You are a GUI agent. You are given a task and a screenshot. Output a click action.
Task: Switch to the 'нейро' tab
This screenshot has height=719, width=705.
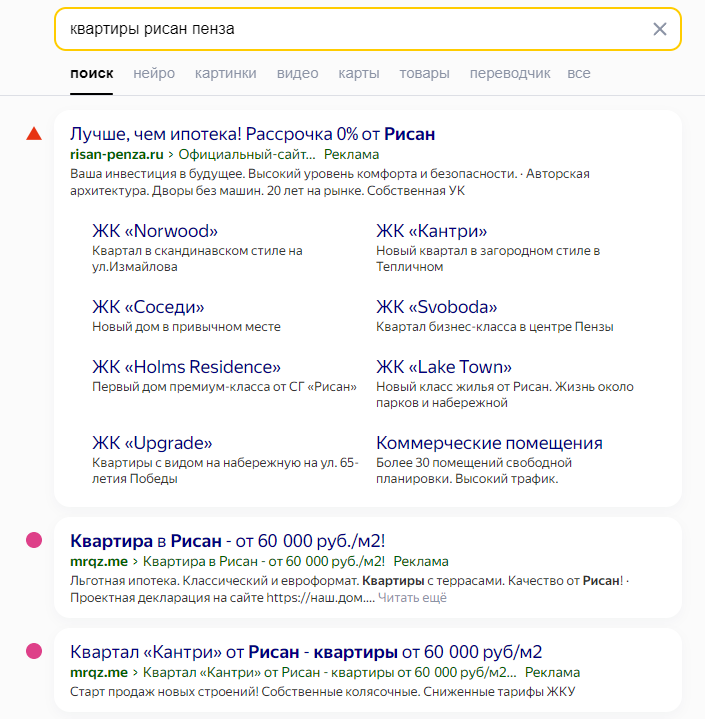[x=154, y=73]
